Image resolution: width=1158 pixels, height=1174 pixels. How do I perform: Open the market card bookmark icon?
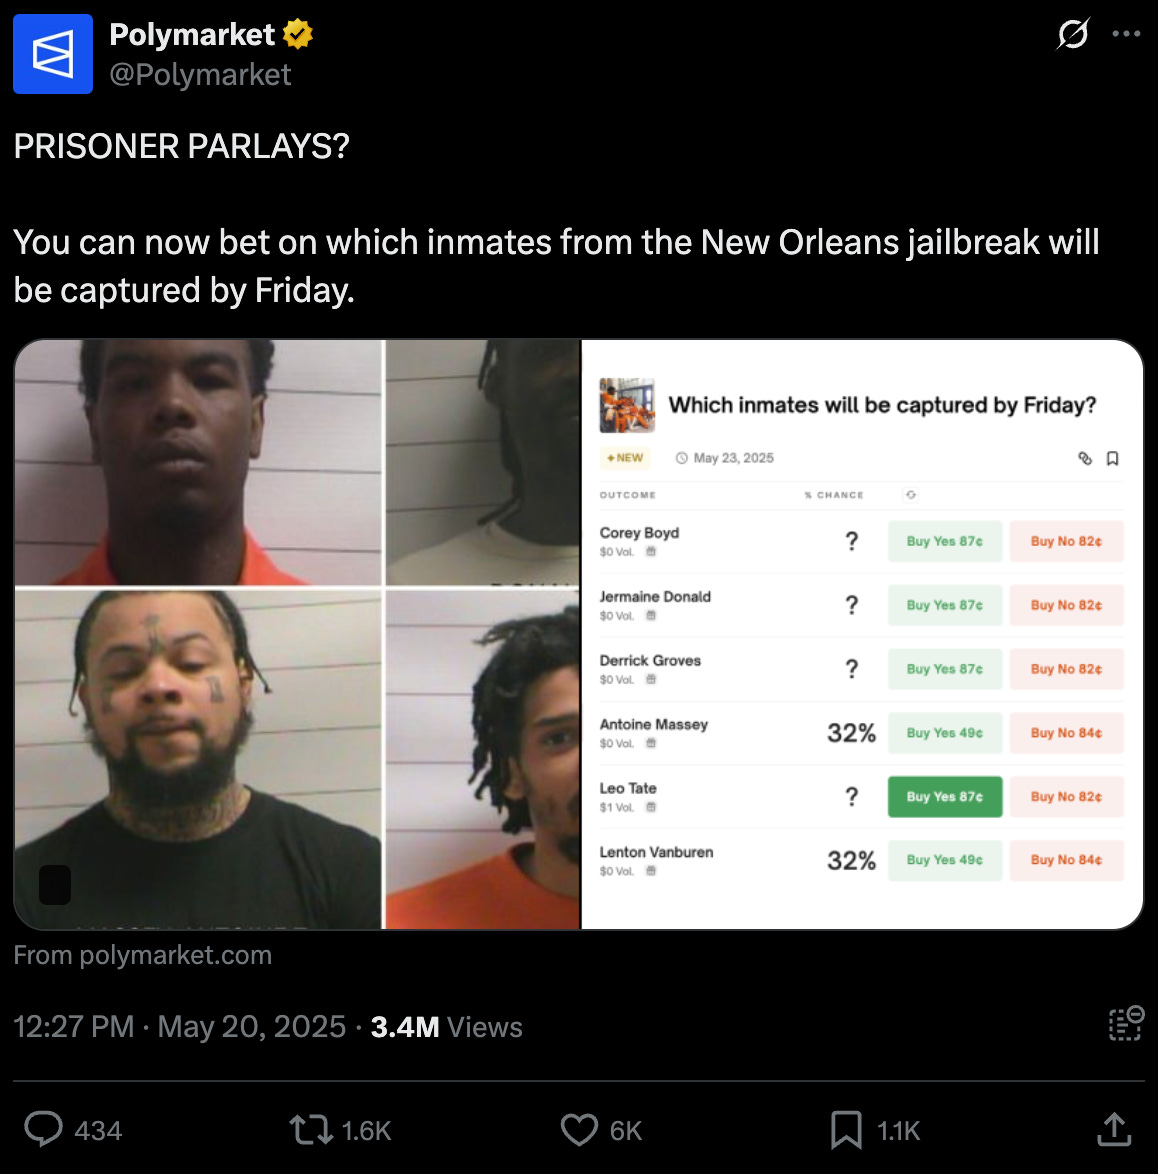click(x=1112, y=458)
